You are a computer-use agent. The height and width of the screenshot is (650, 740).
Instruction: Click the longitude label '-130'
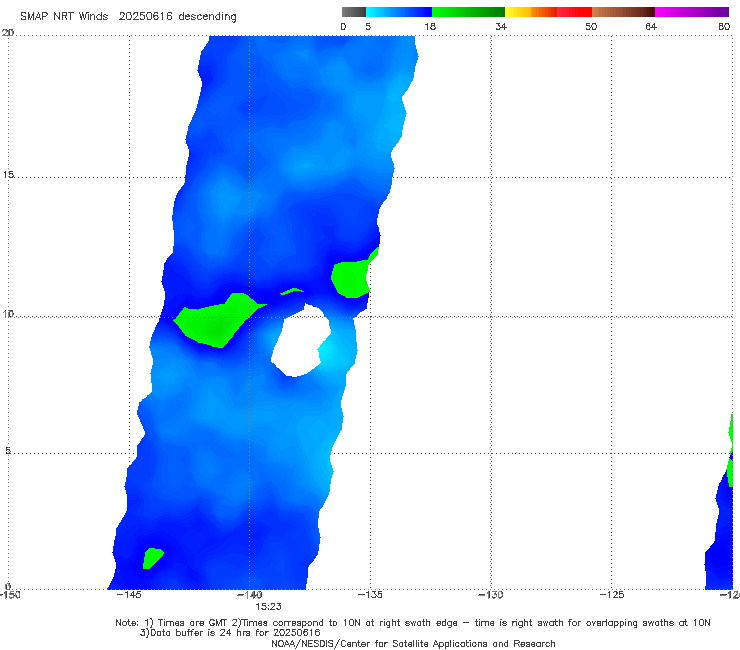(491, 595)
